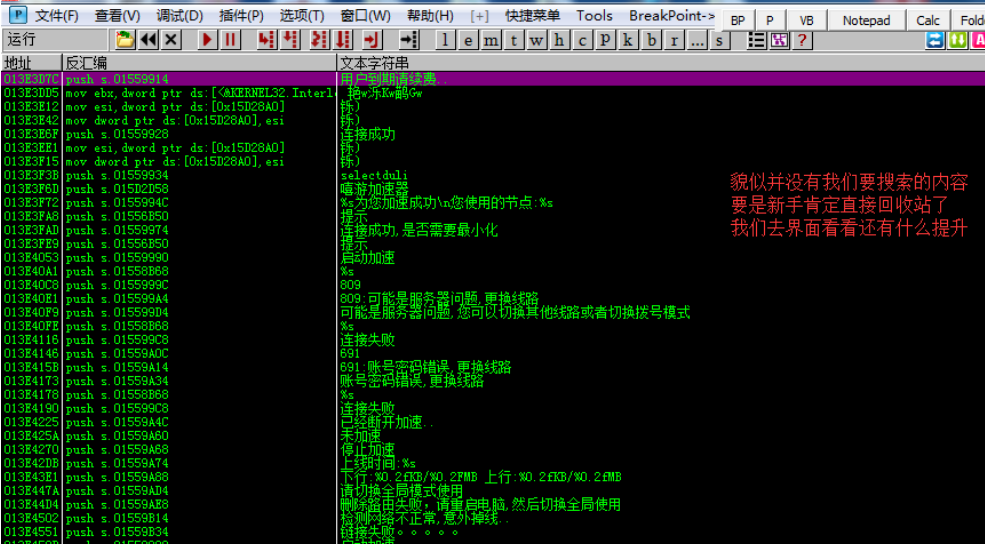Screen dimensions: 985x544
Task: Open the 文件(F) menu
Action: point(57,15)
